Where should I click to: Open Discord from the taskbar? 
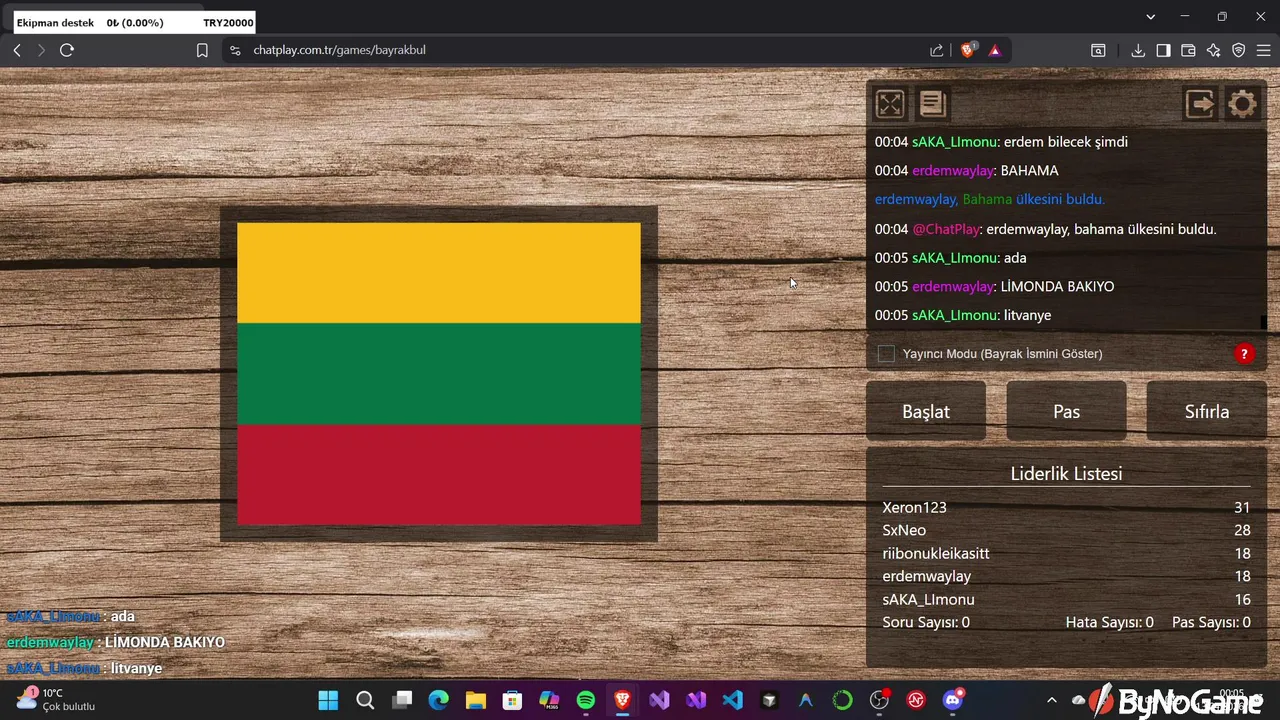pos(953,700)
